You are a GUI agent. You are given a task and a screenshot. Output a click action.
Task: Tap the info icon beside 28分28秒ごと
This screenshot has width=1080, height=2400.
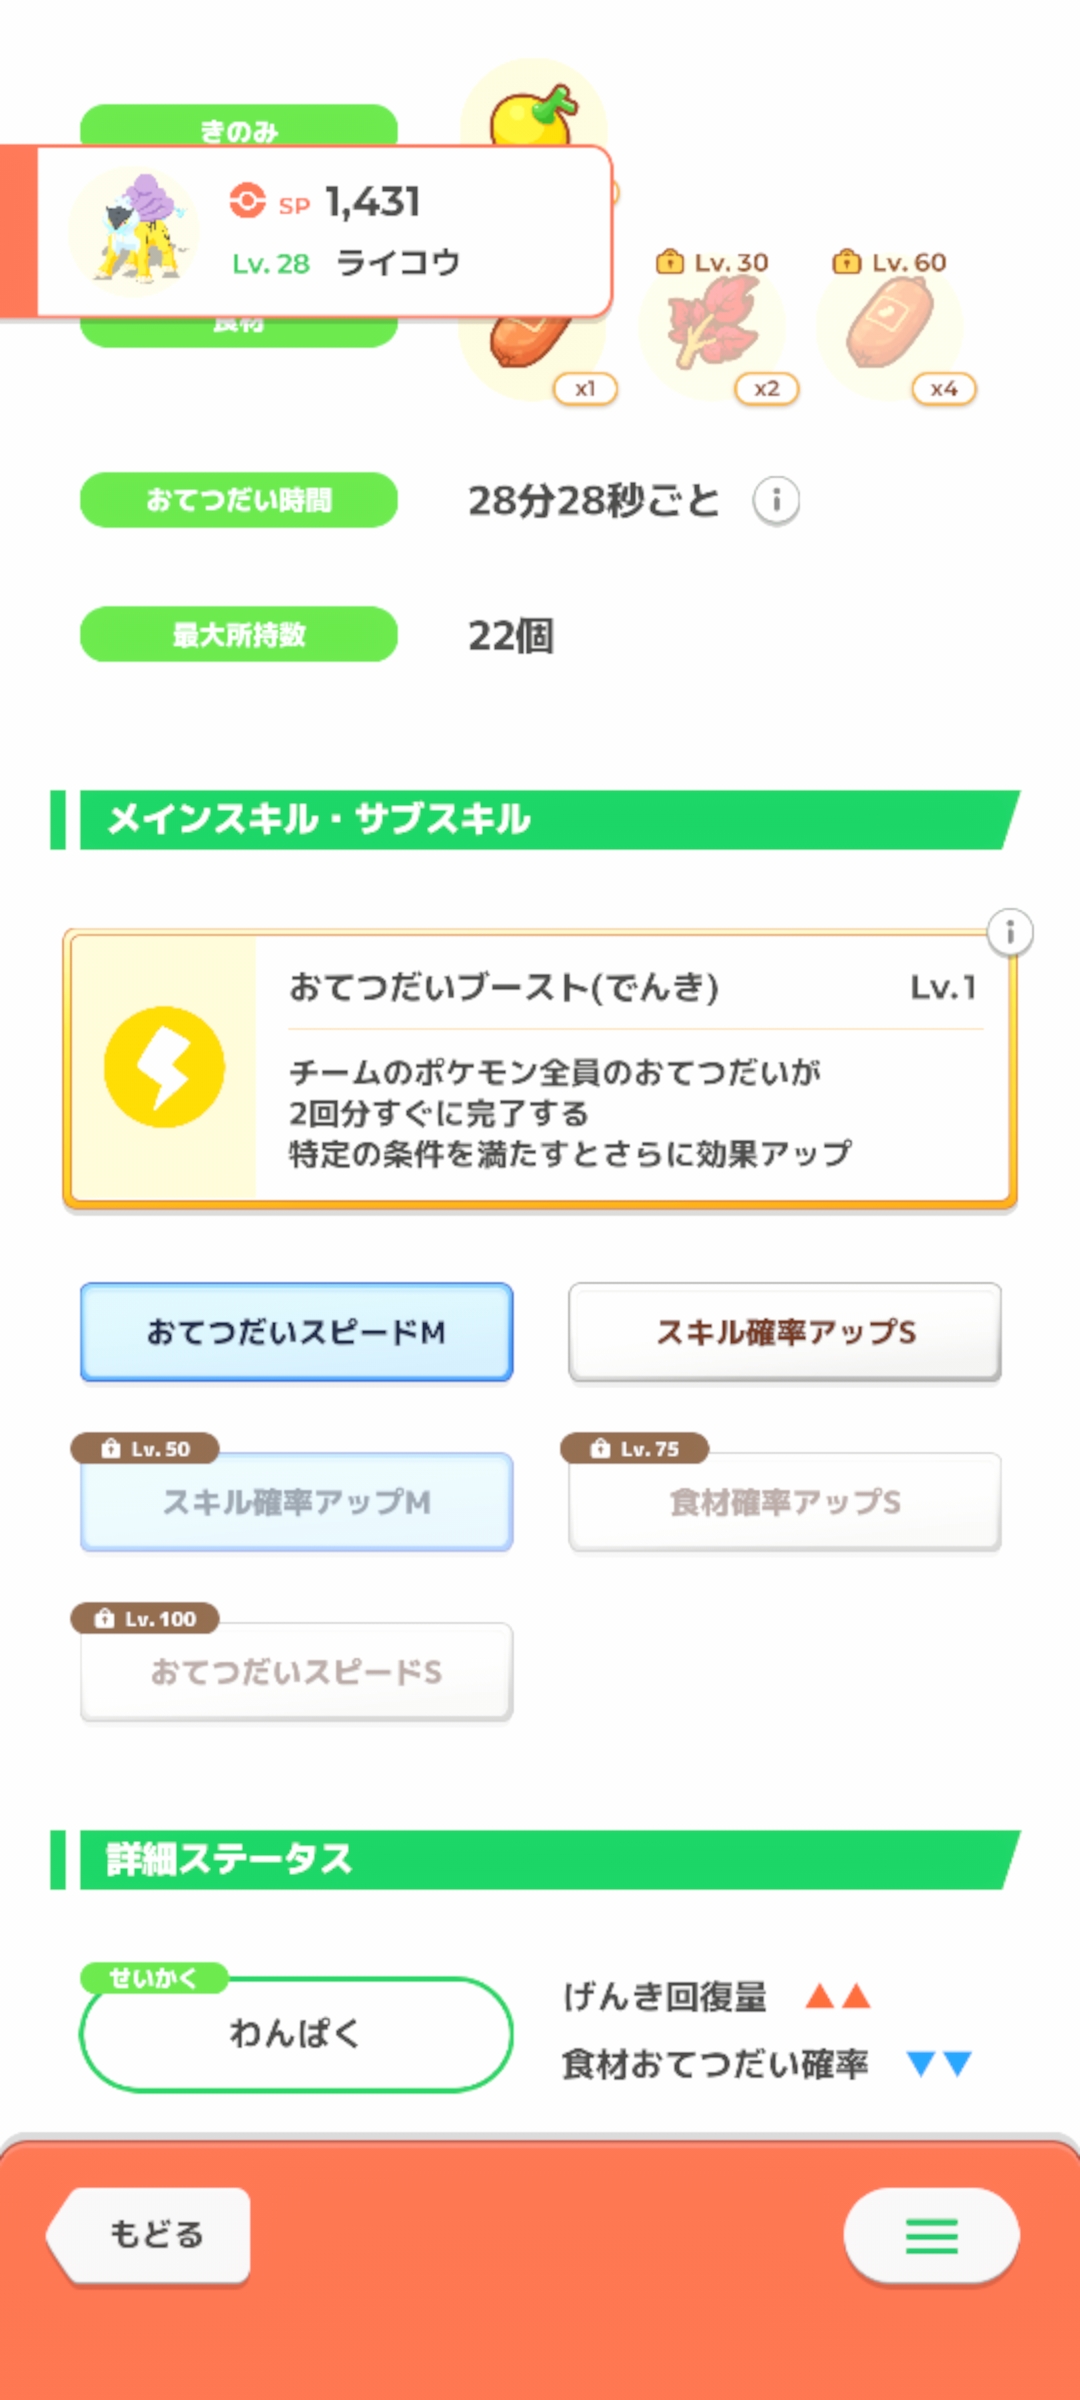[x=776, y=500]
